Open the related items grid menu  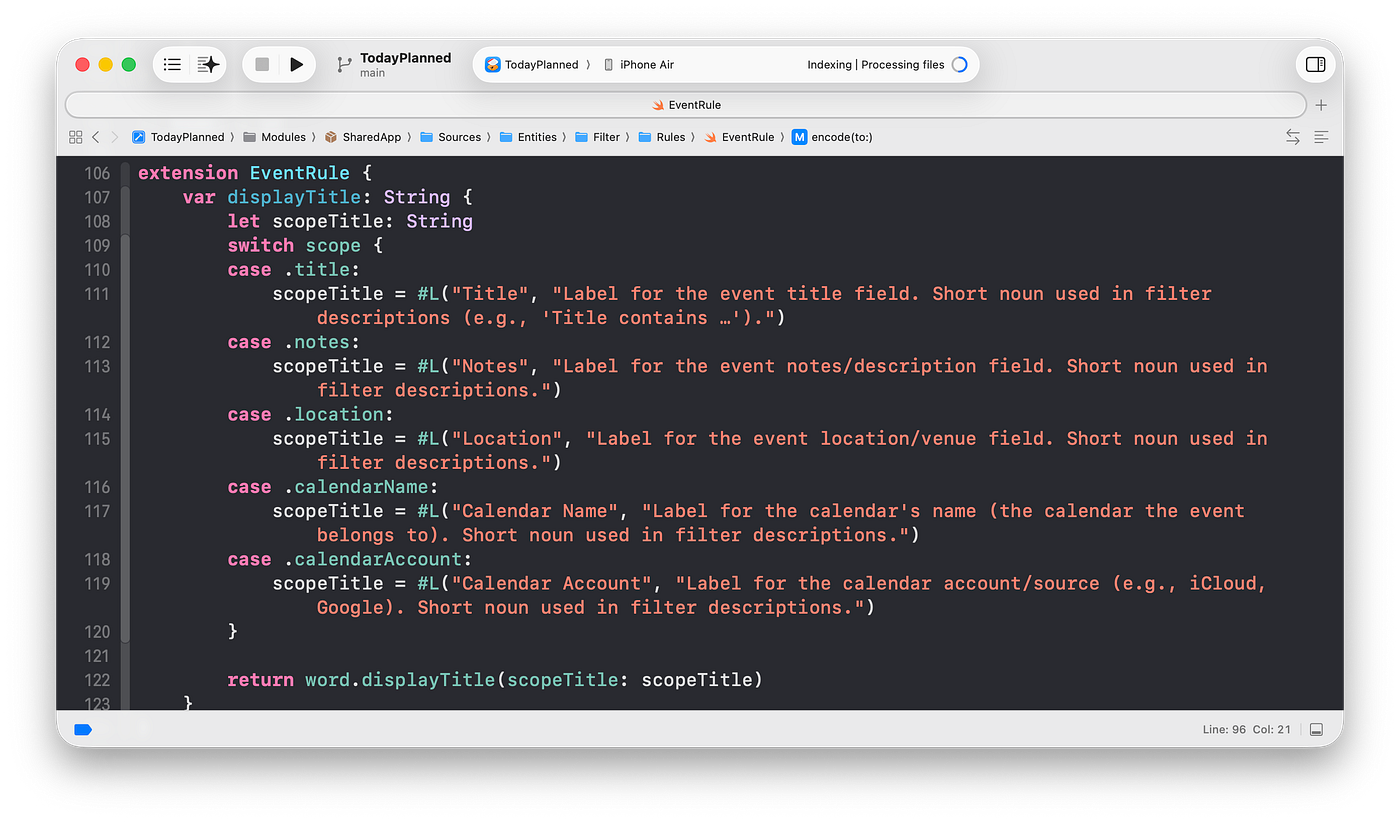(x=76, y=137)
